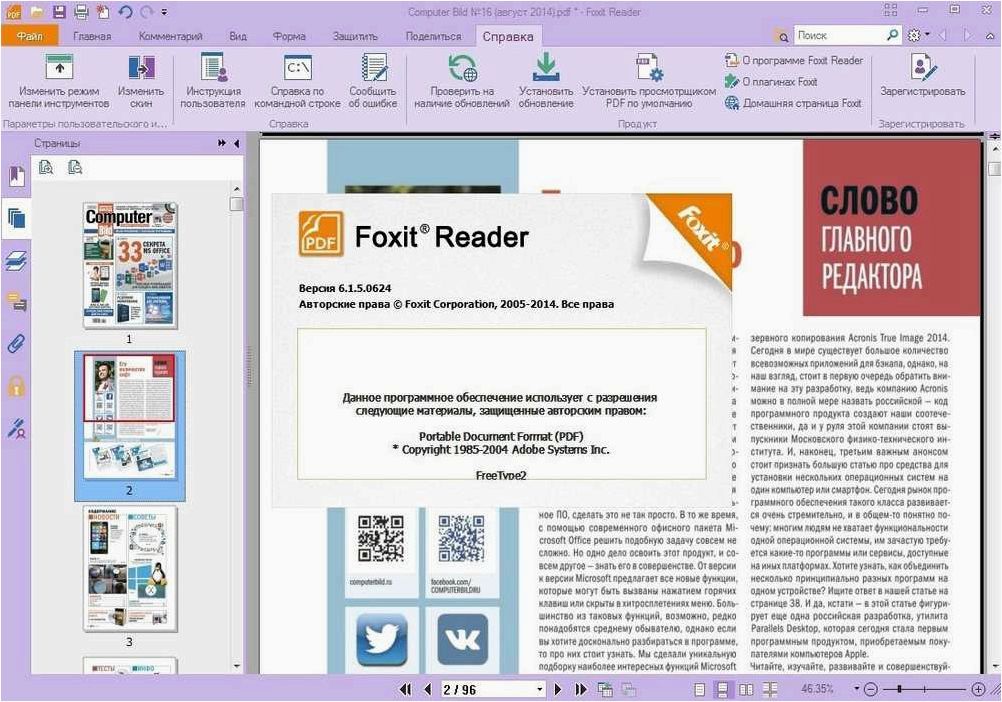Open the Layers panel in sidebar
The height and width of the screenshot is (702, 1002).
coord(16,261)
